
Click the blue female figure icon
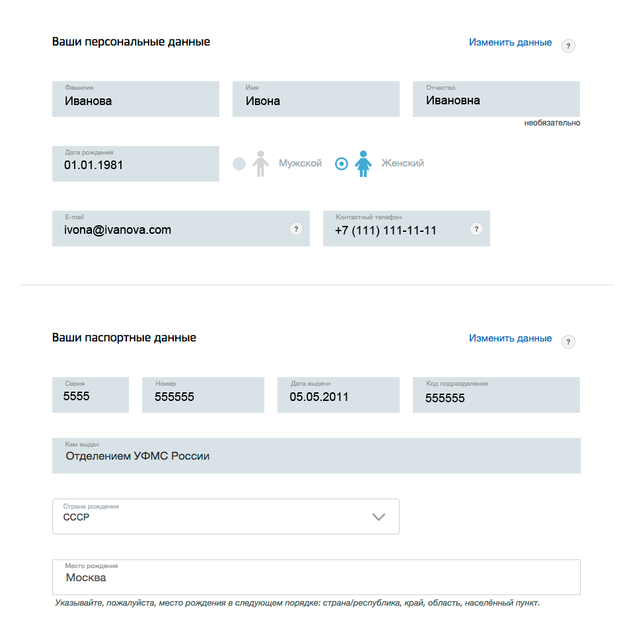tap(363, 163)
